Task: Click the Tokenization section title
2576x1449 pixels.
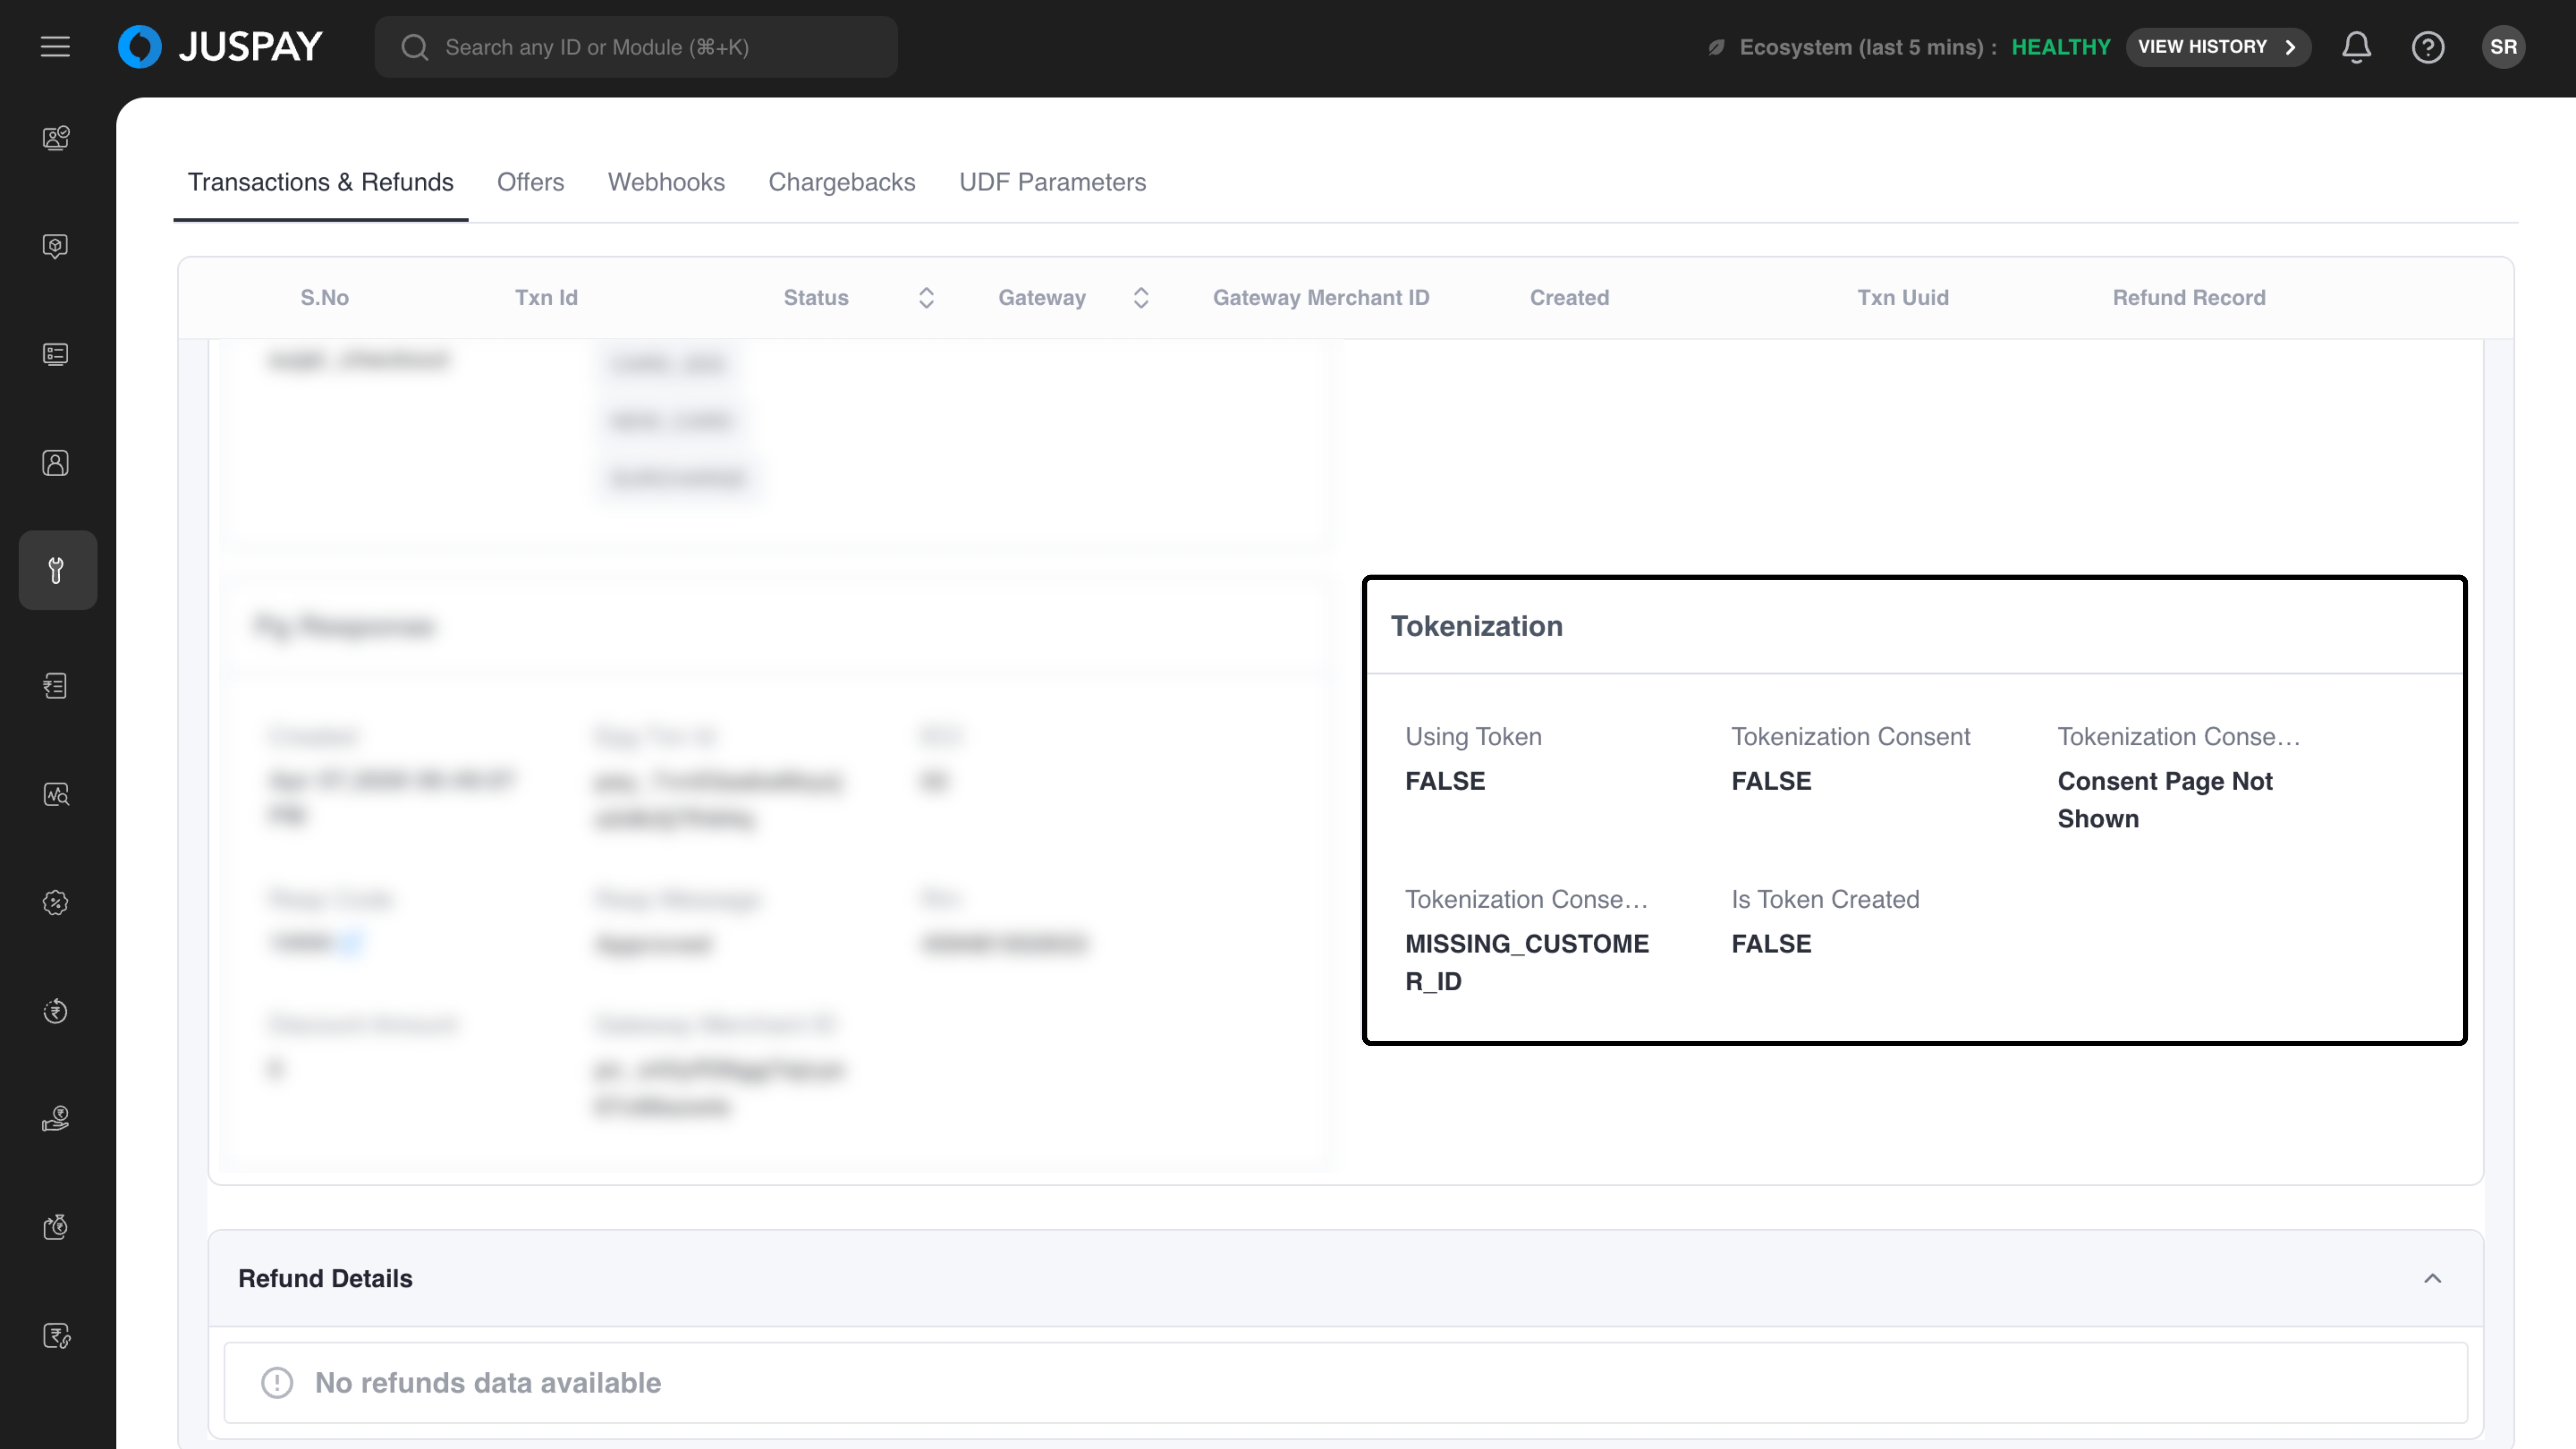Action: pos(1476,626)
